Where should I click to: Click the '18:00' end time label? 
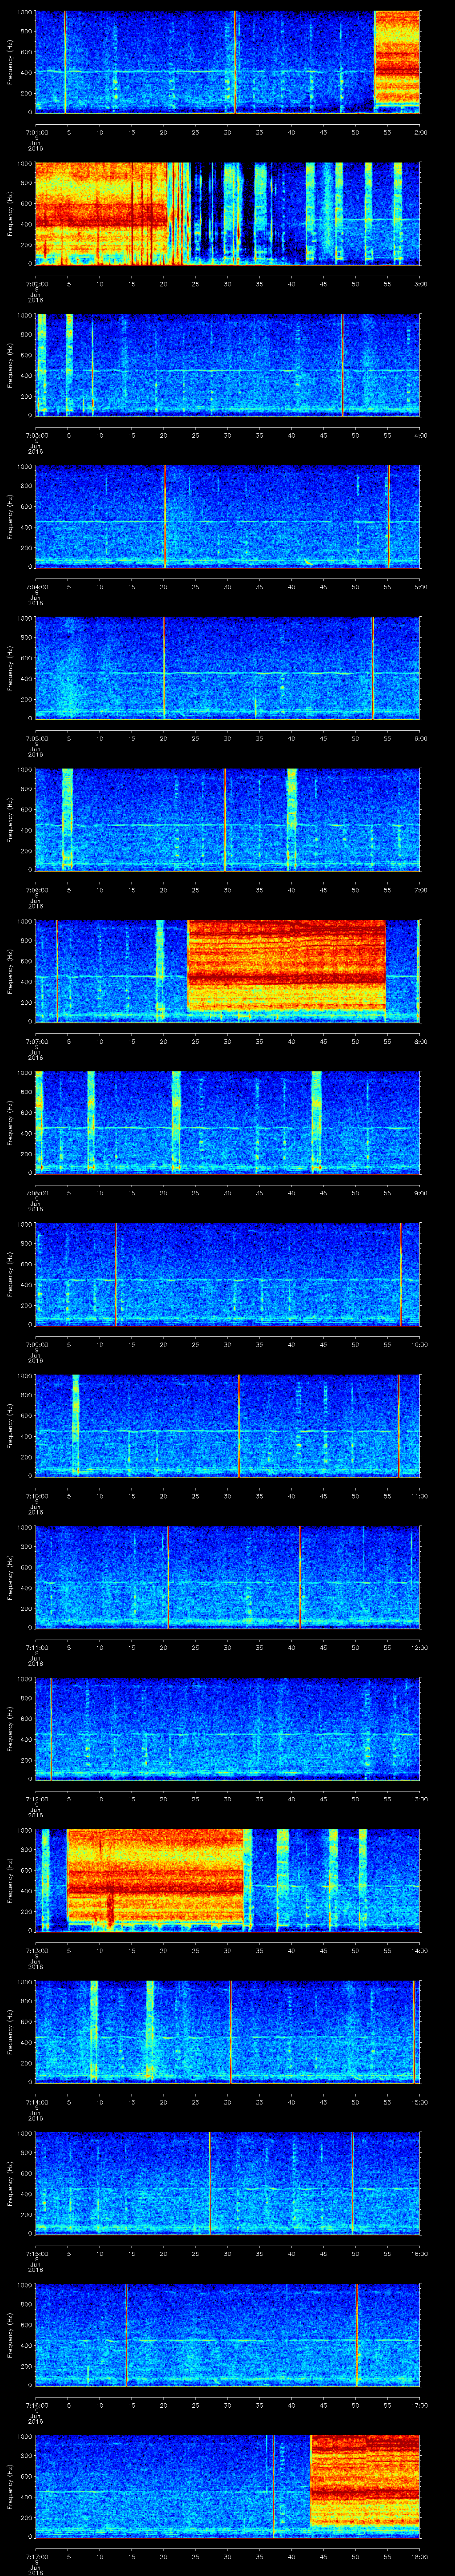(x=419, y=2557)
